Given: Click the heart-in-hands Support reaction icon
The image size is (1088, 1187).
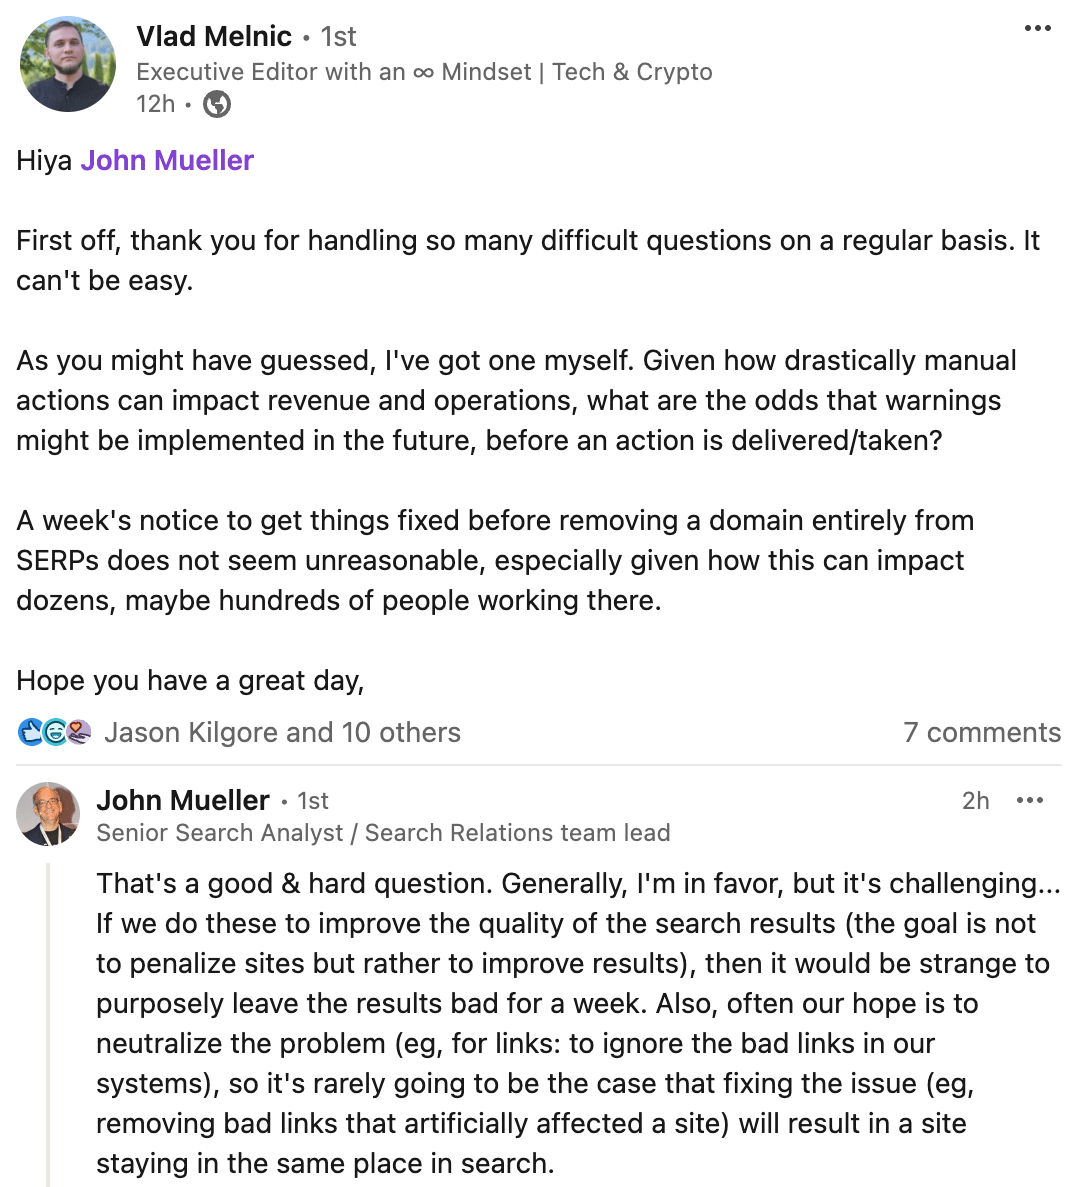Looking at the screenshot, I should pyautogui.click(x=78, y=732).
